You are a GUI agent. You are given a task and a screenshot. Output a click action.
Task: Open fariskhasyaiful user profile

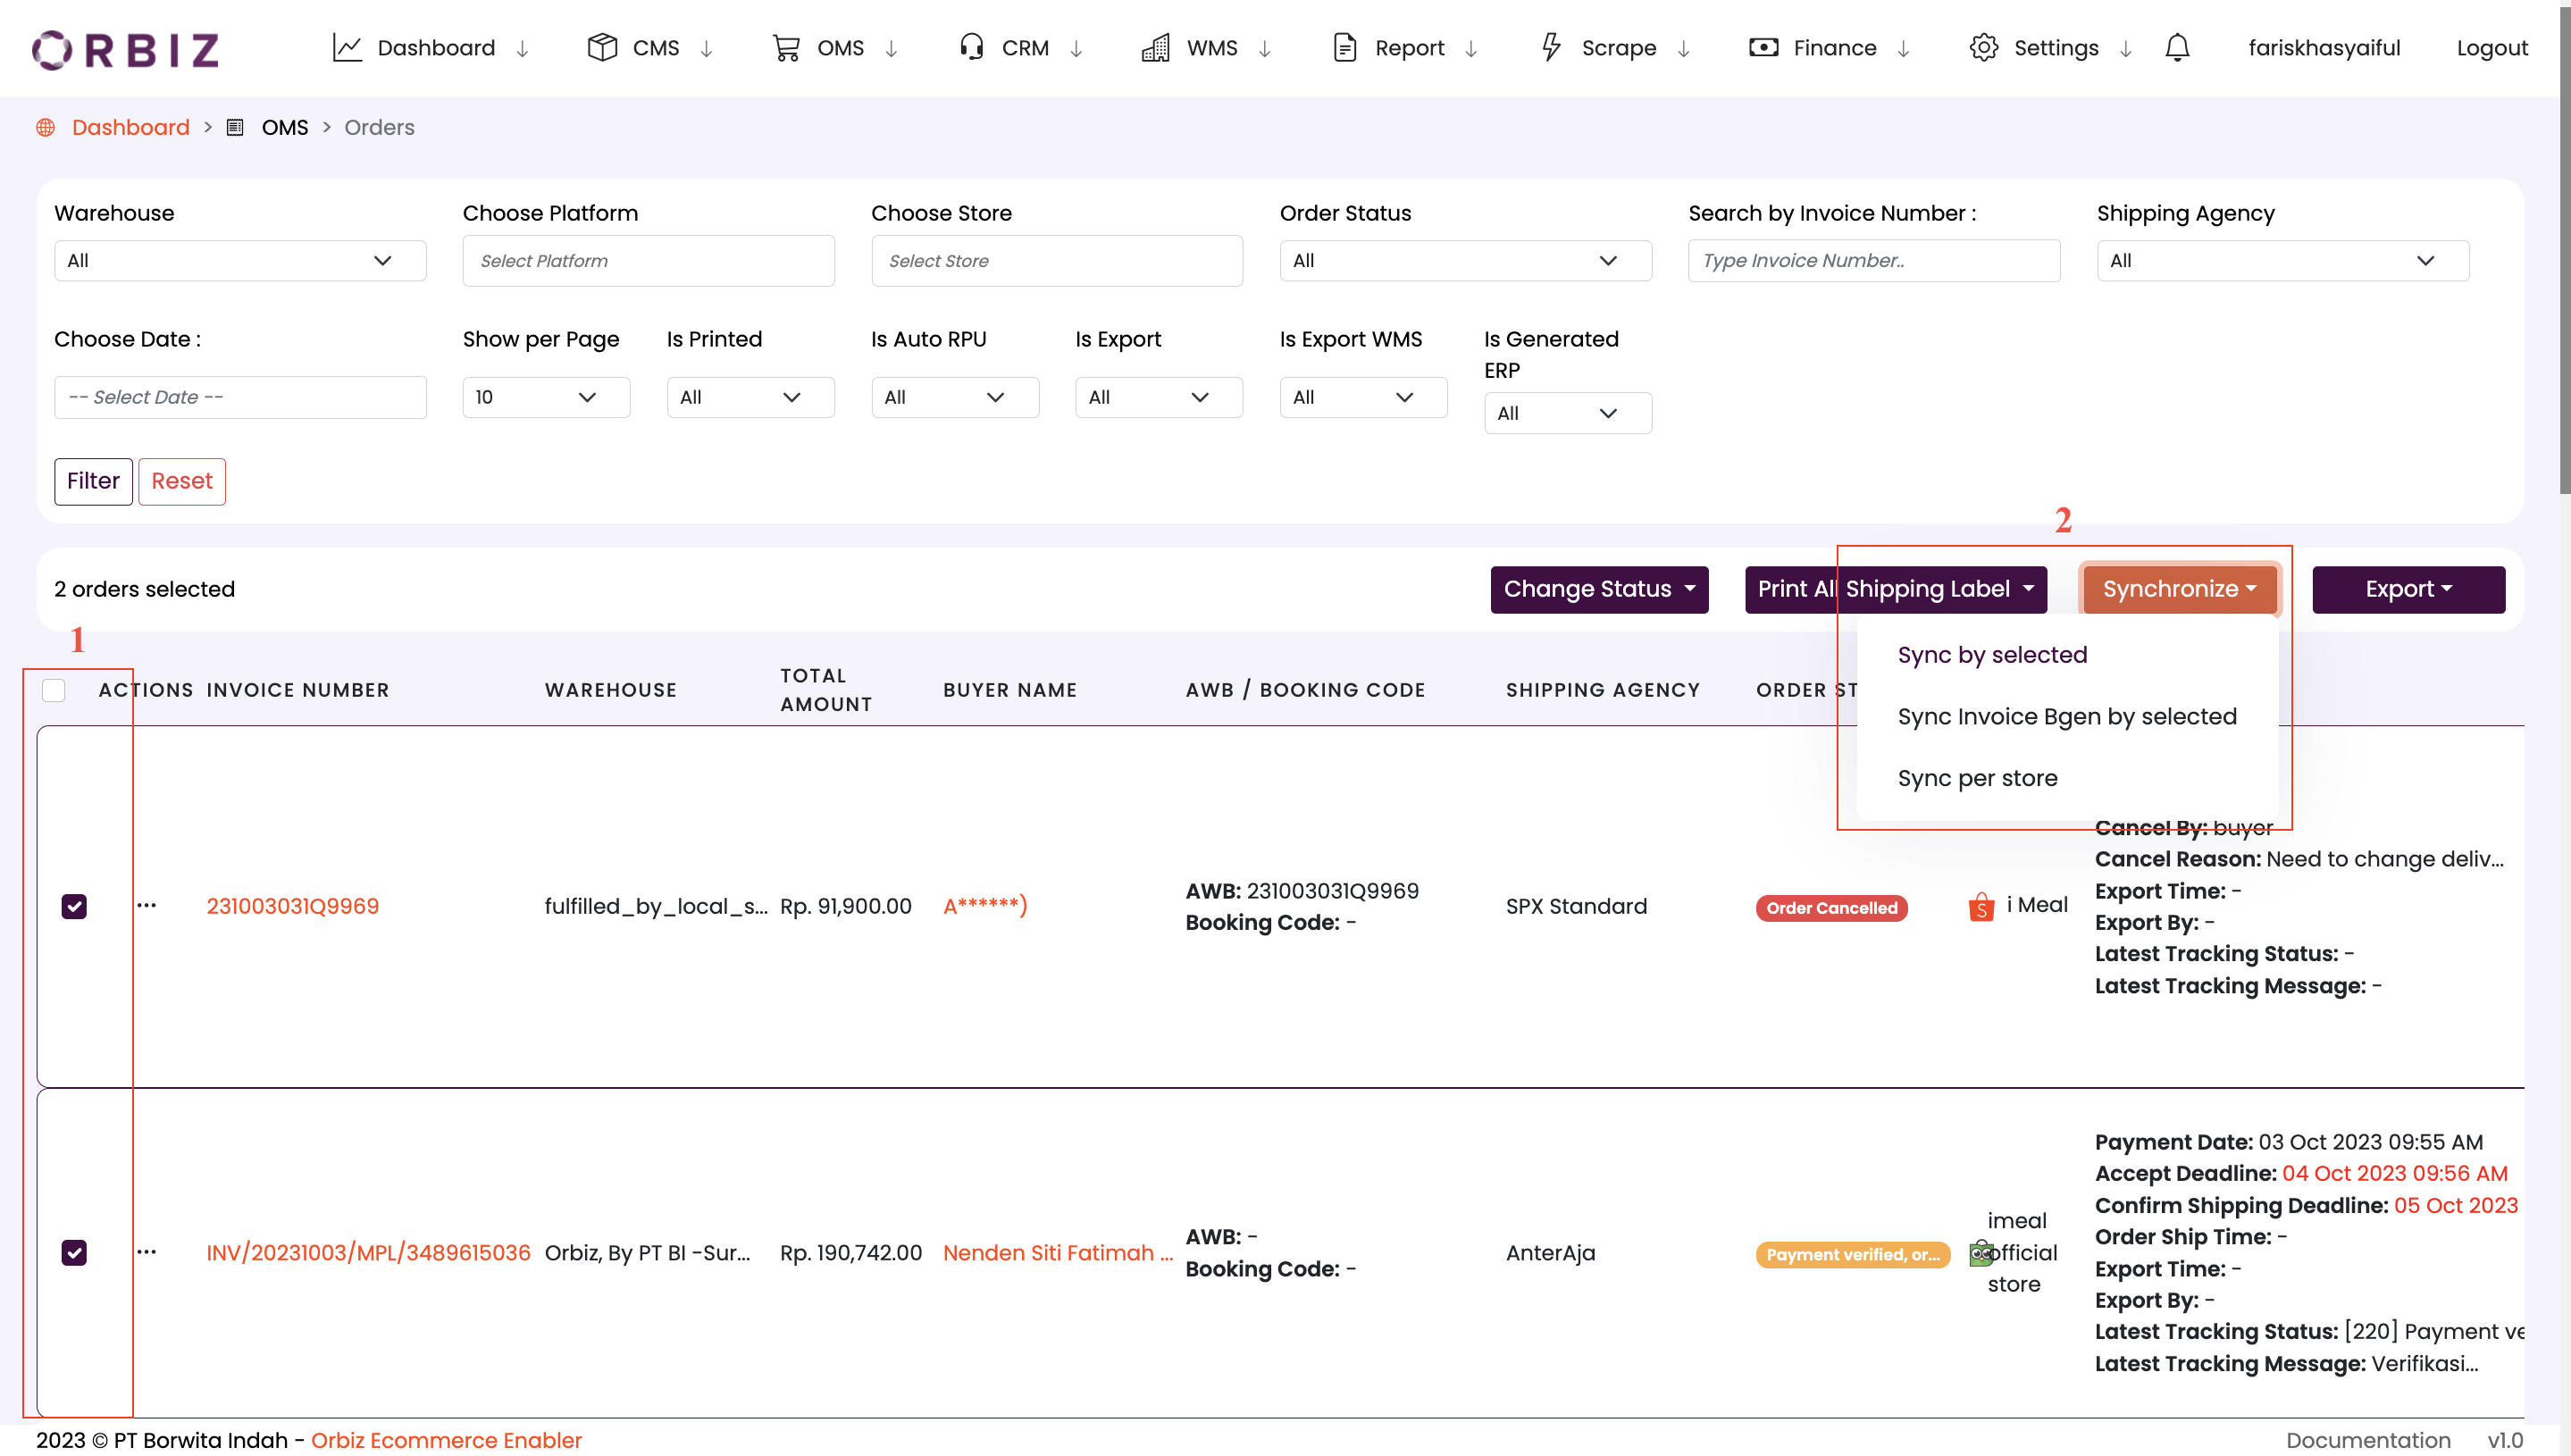pos(2323,48)
